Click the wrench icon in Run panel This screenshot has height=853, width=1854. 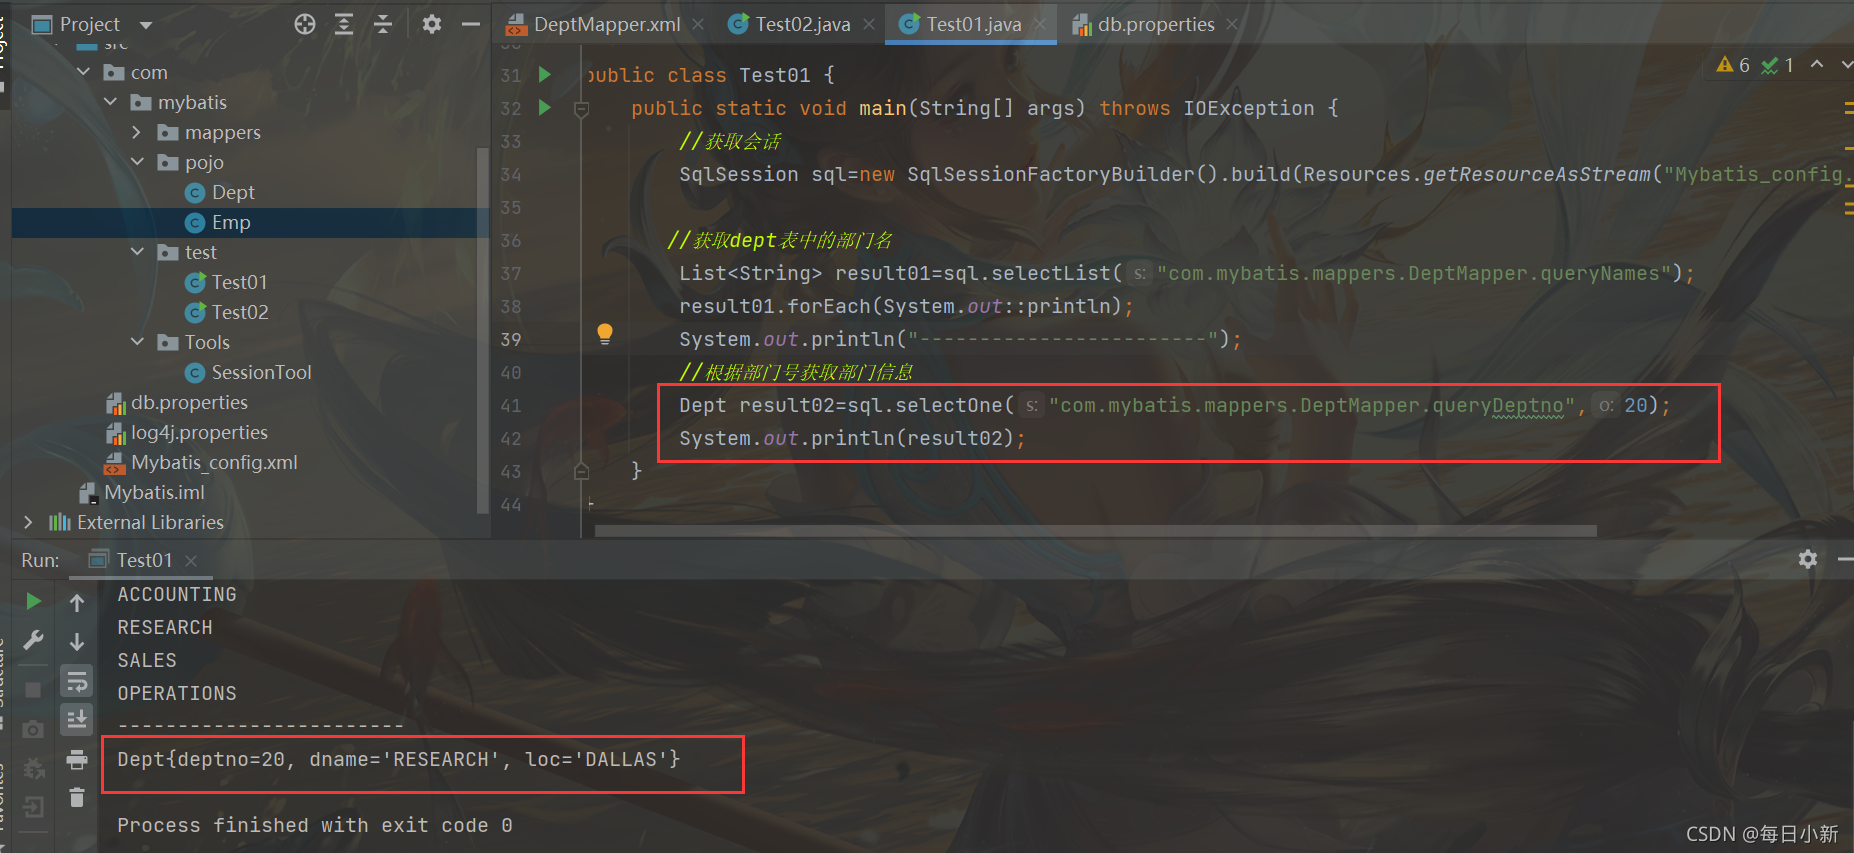[33, 640]
